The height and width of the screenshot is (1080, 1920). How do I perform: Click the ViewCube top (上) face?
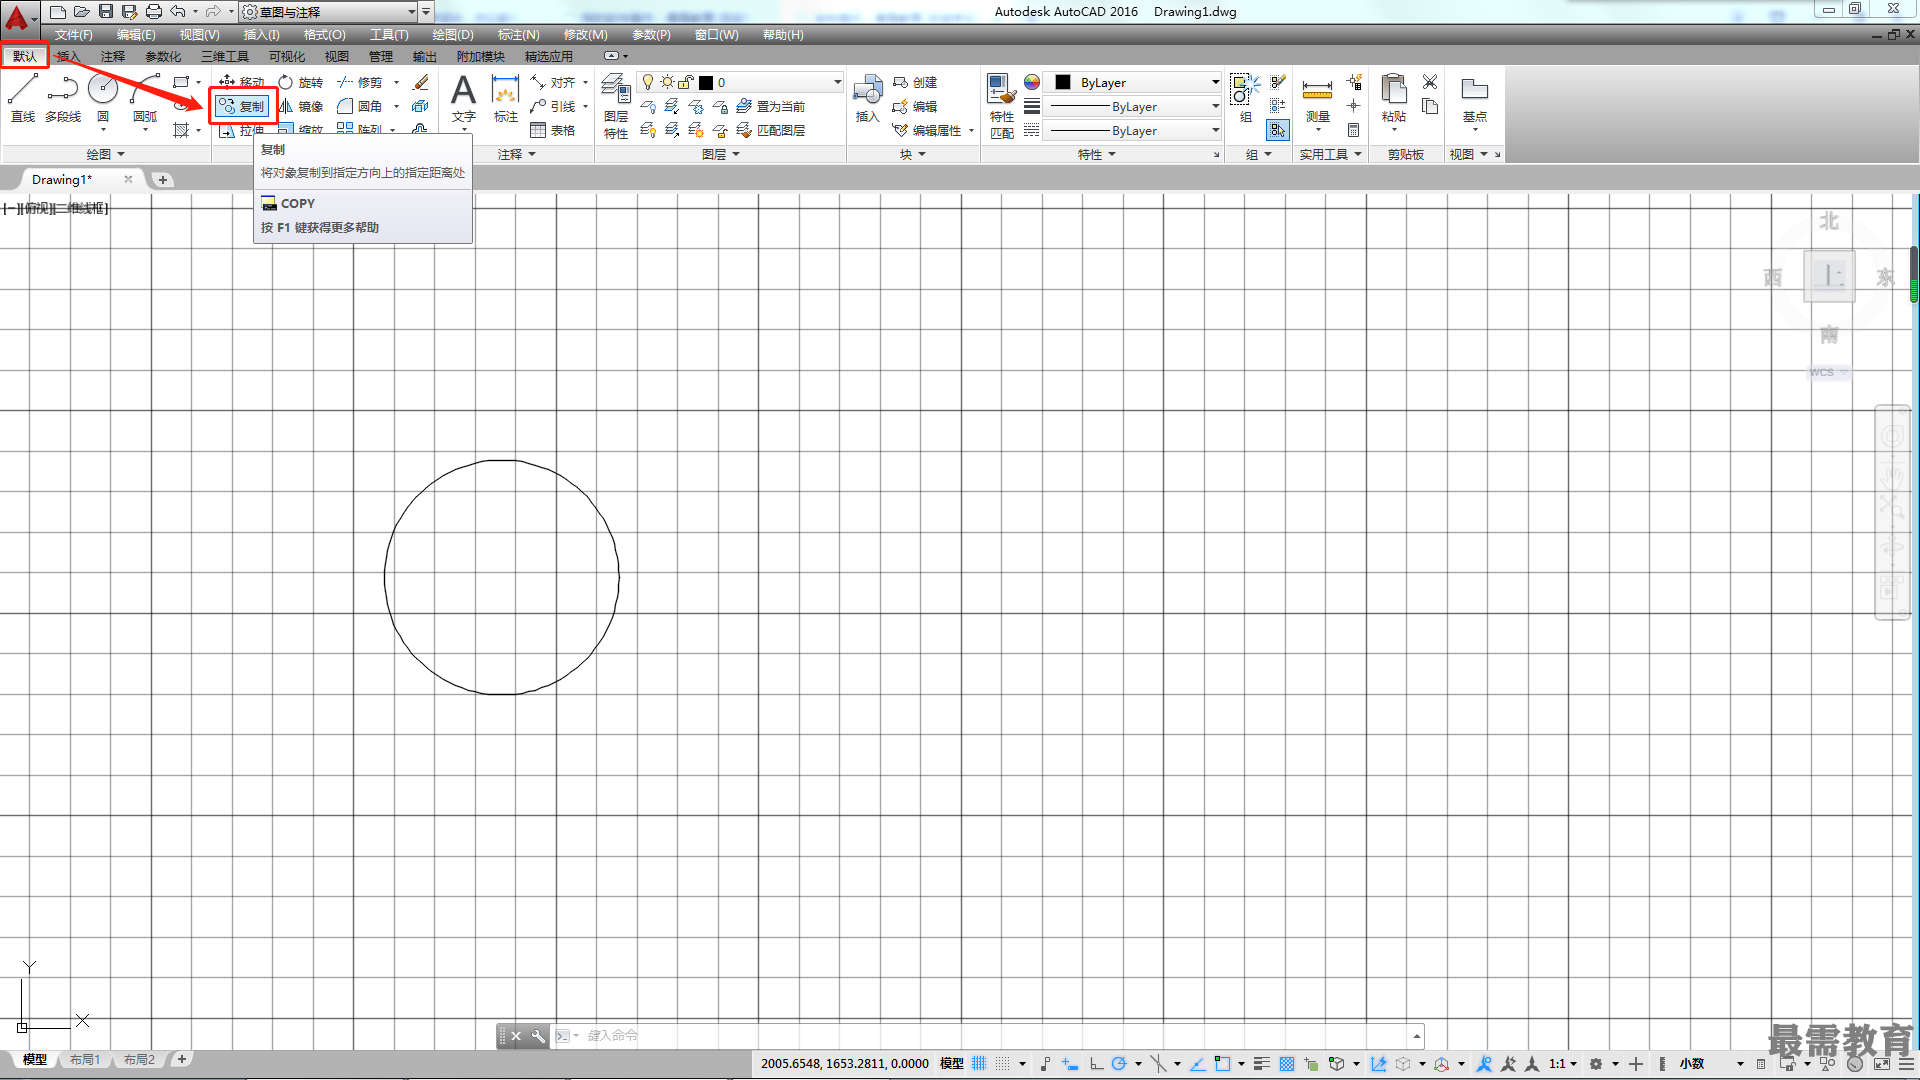point(1829,275)
